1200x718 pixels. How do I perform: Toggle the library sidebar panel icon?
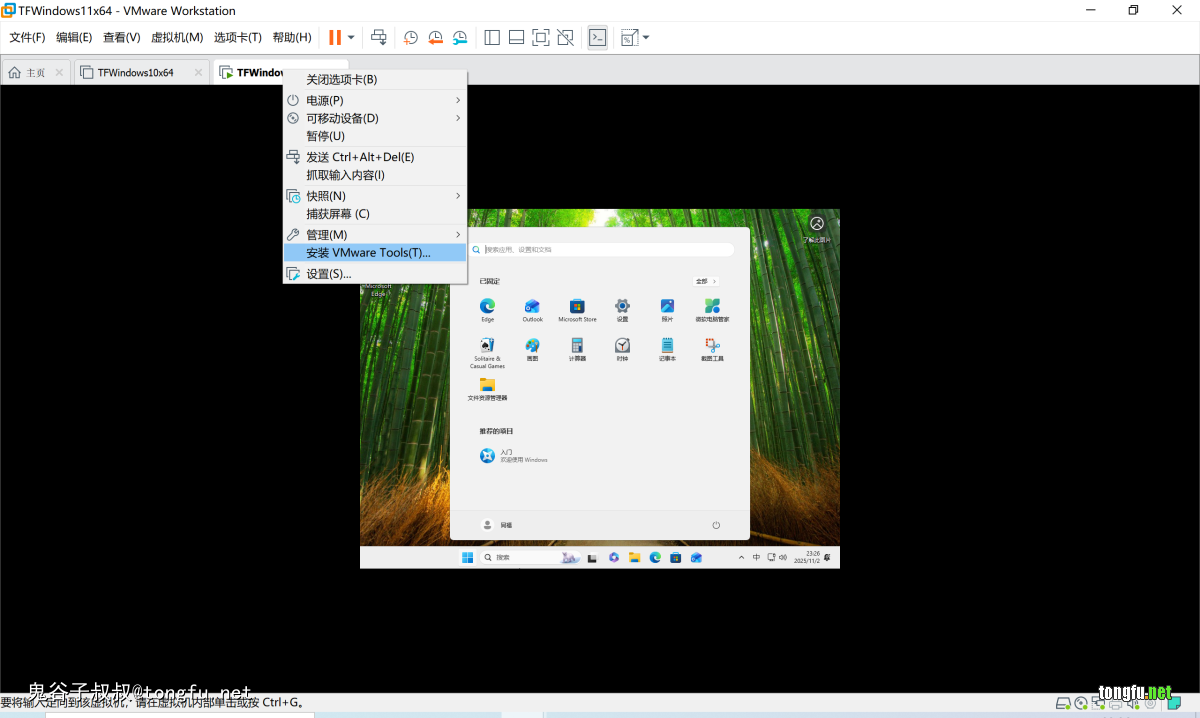492,38
